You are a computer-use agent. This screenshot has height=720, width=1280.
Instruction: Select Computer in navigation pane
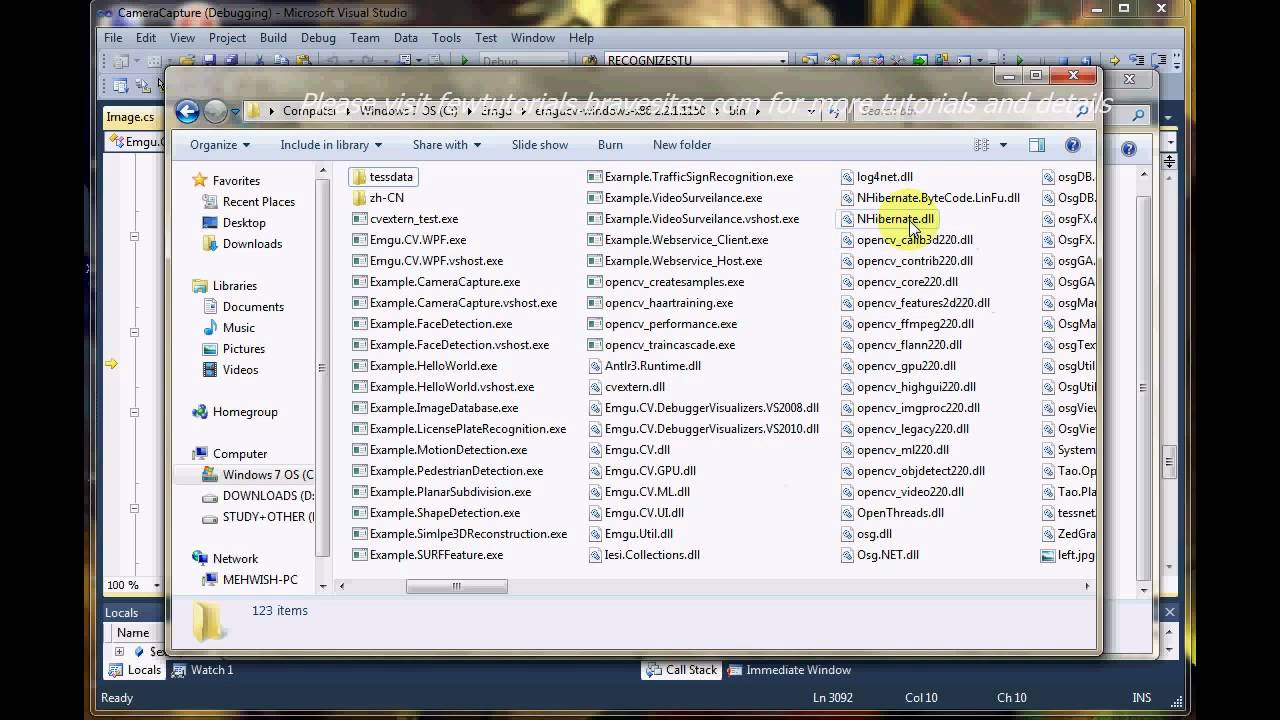(x=229, y=454)
